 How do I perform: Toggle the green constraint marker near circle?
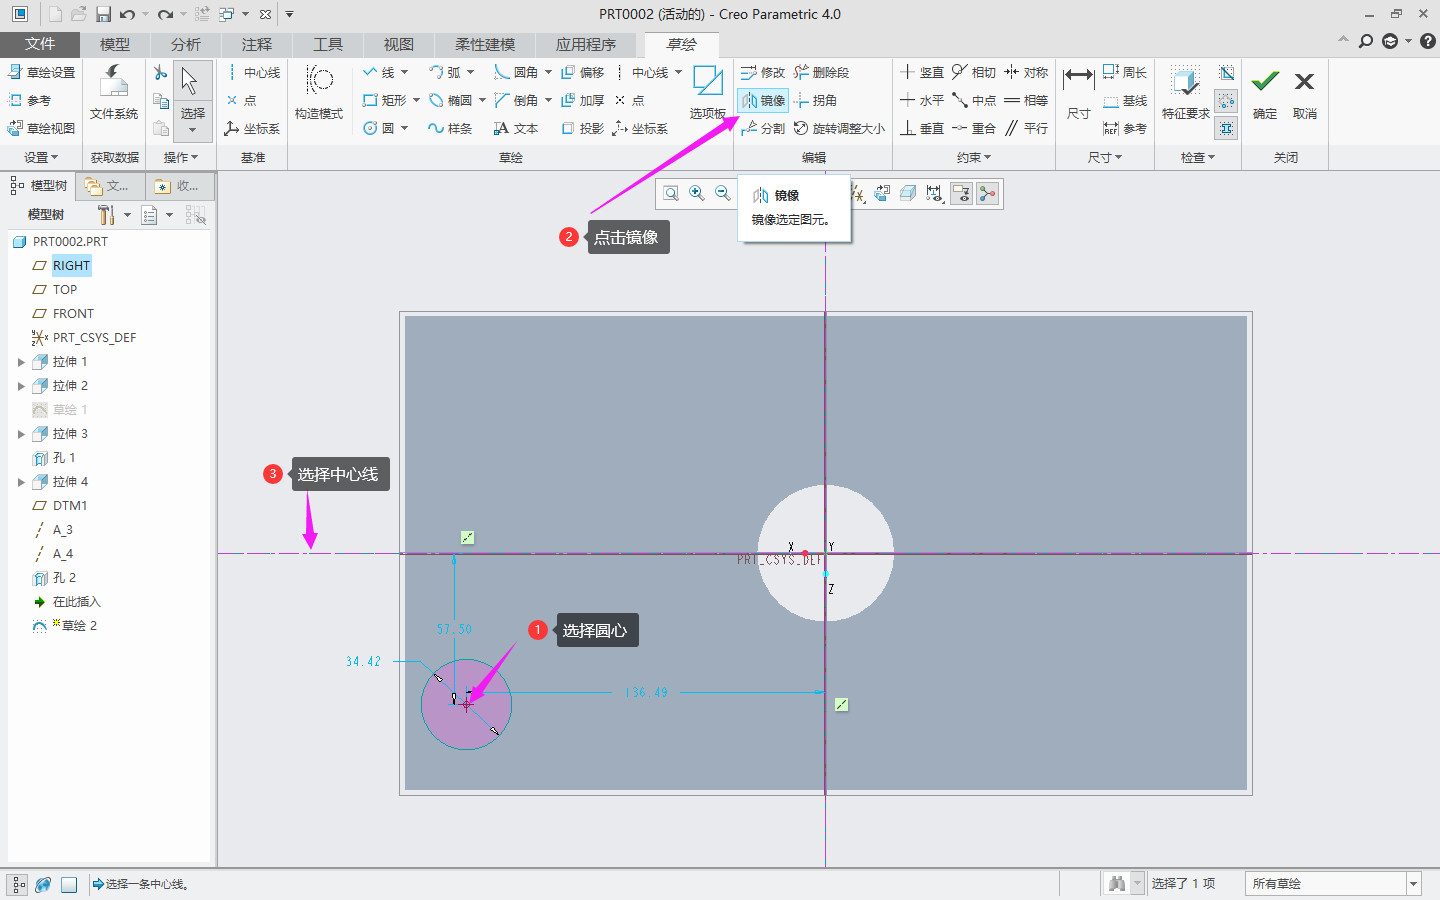pos(467,537)
